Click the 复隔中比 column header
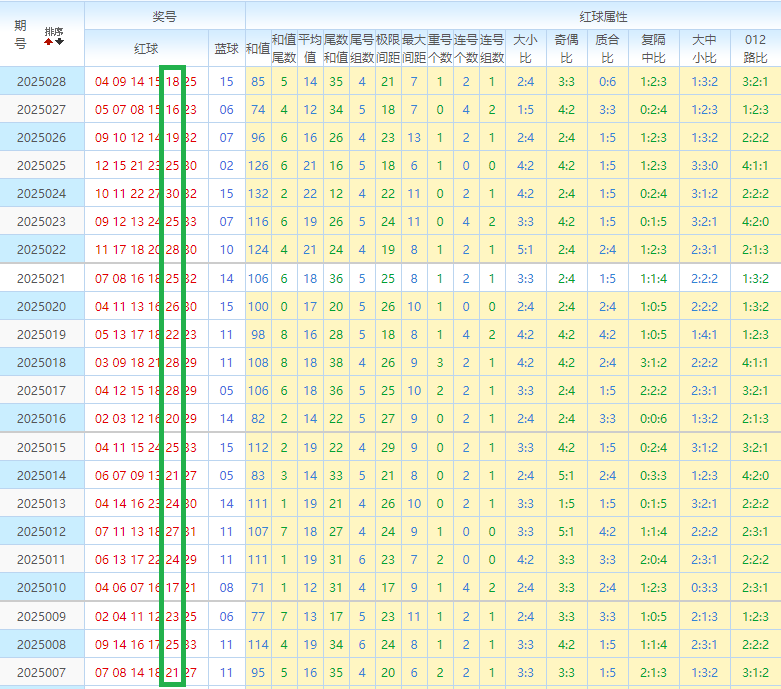This screenshot has height=689, width=781. 653,48
